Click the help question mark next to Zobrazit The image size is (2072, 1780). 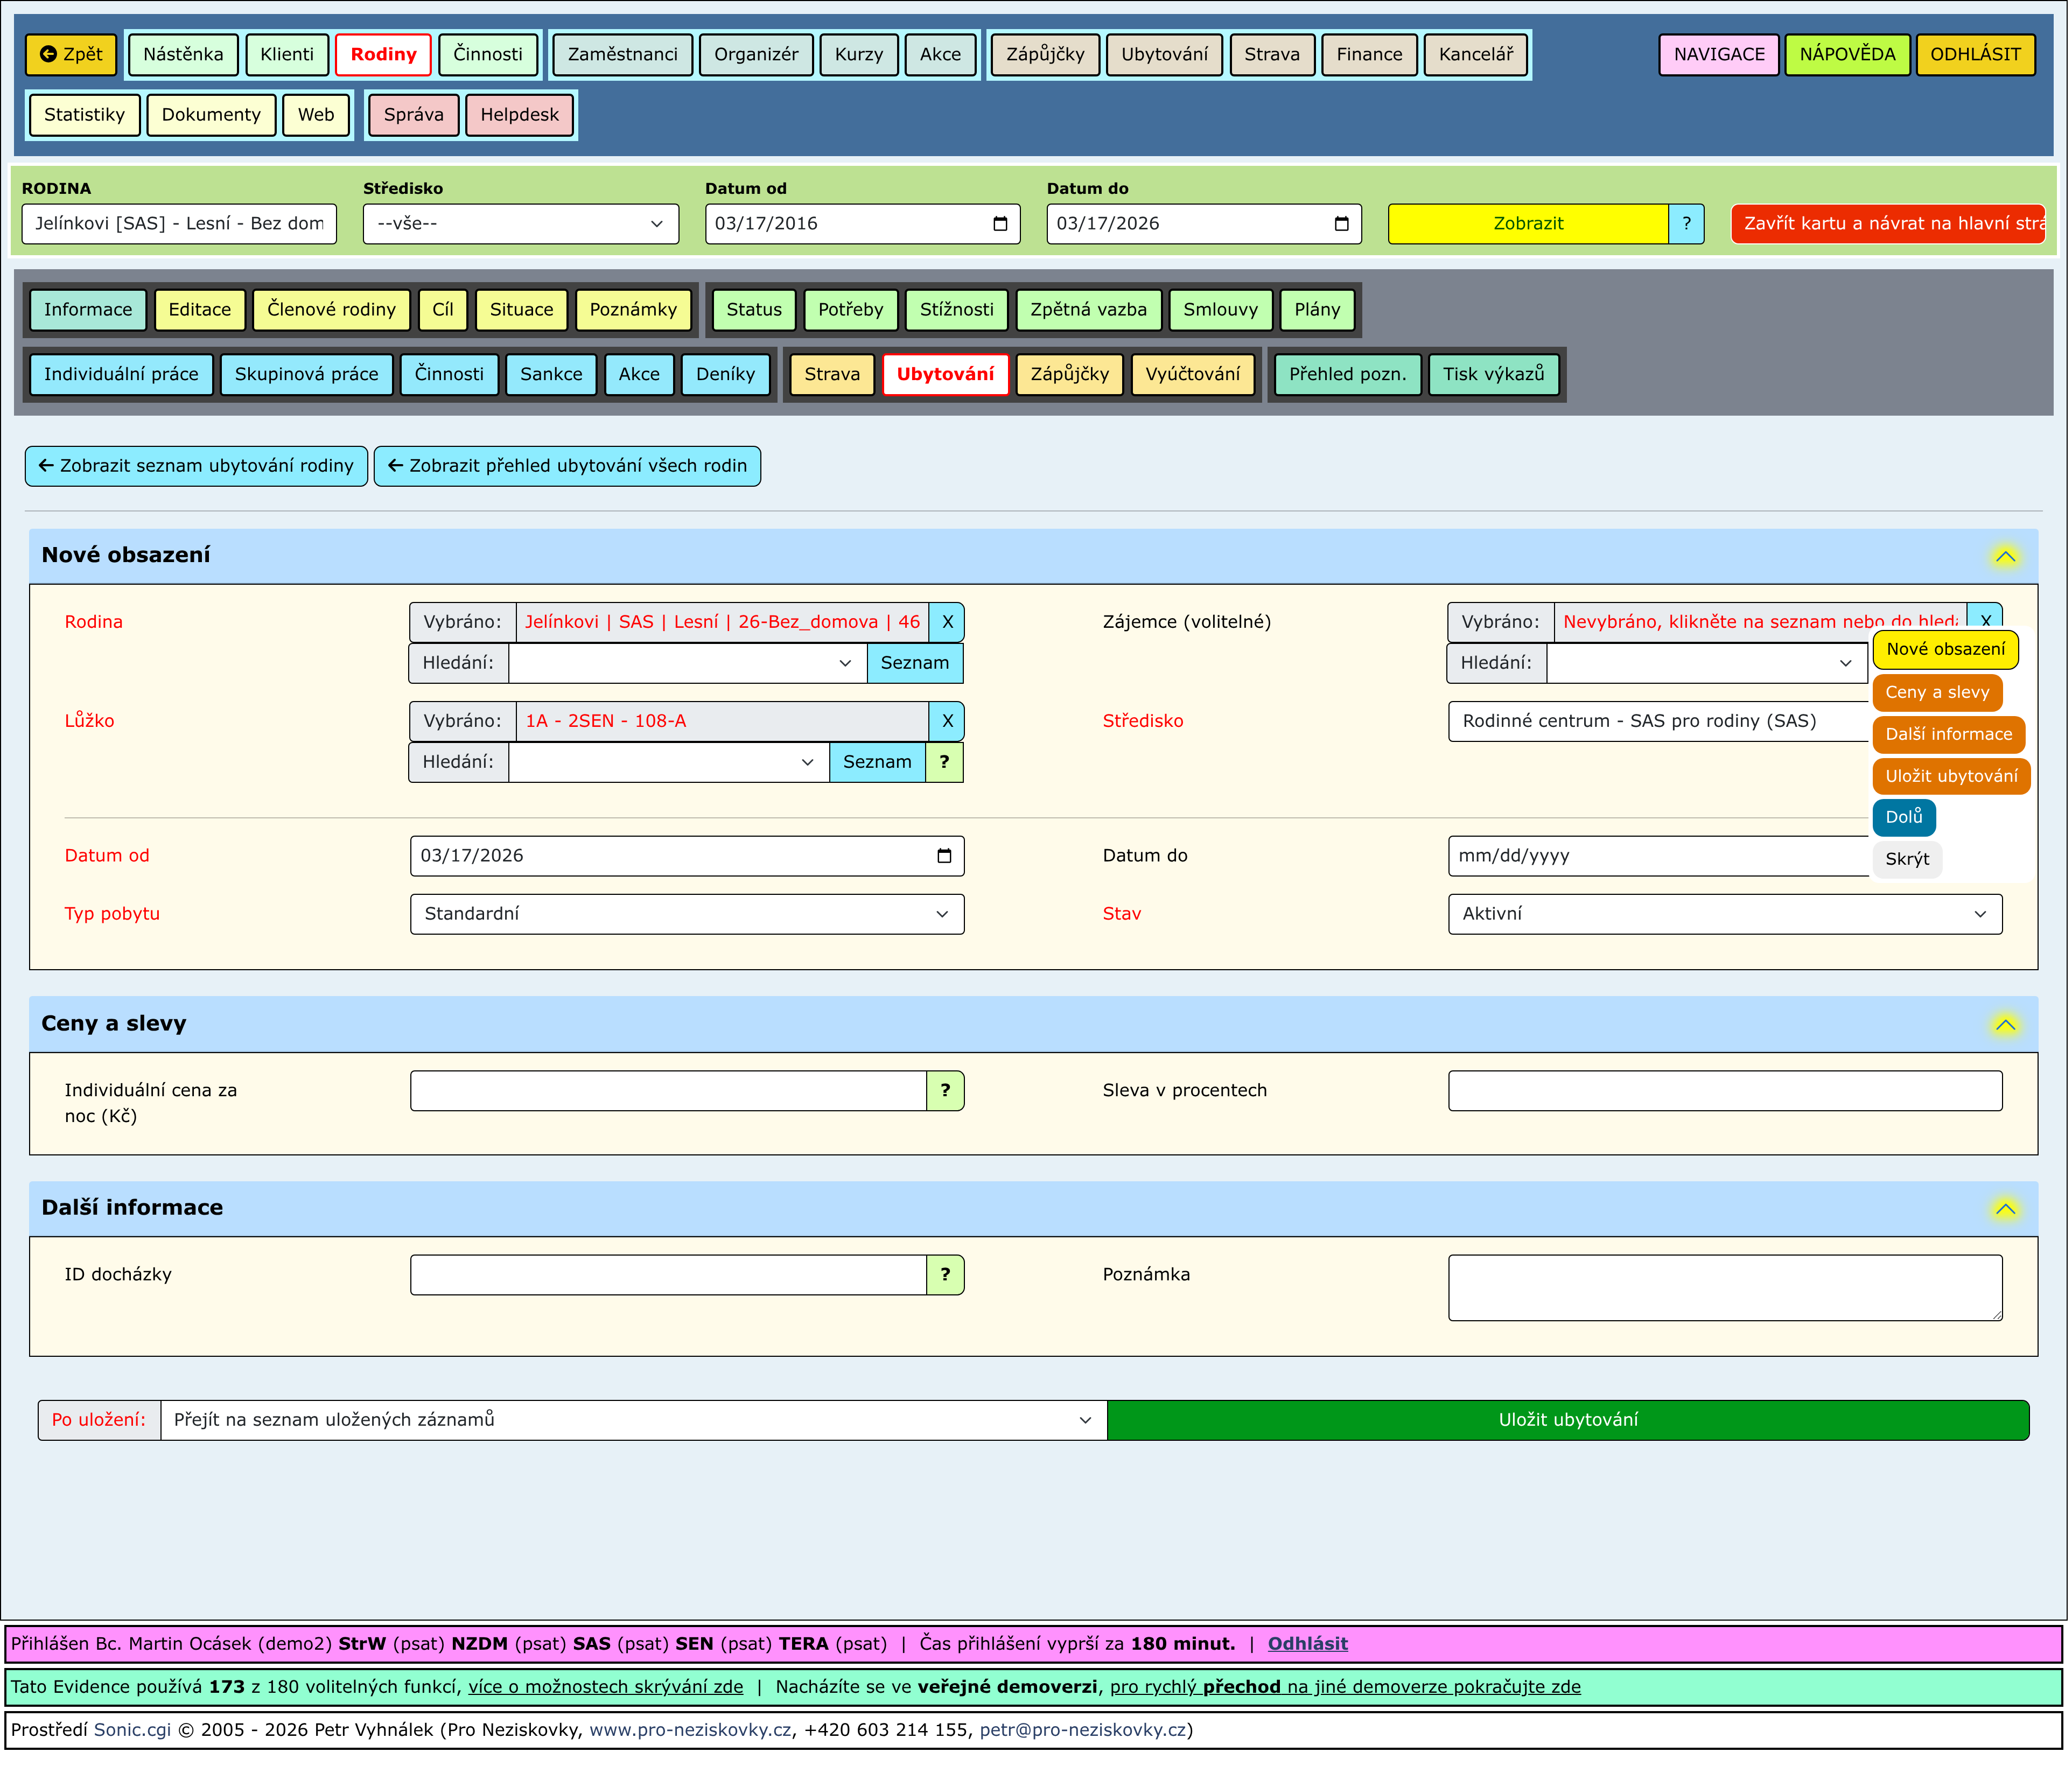point(1686,224)
